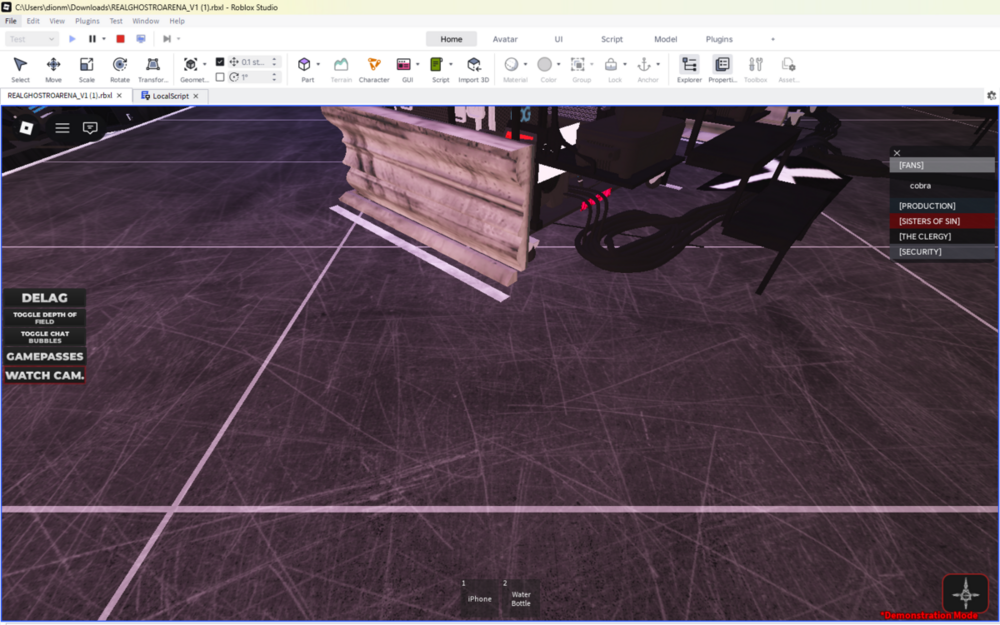Start the play test
The width and height of the screenshot is (1000, 625).
72,39
